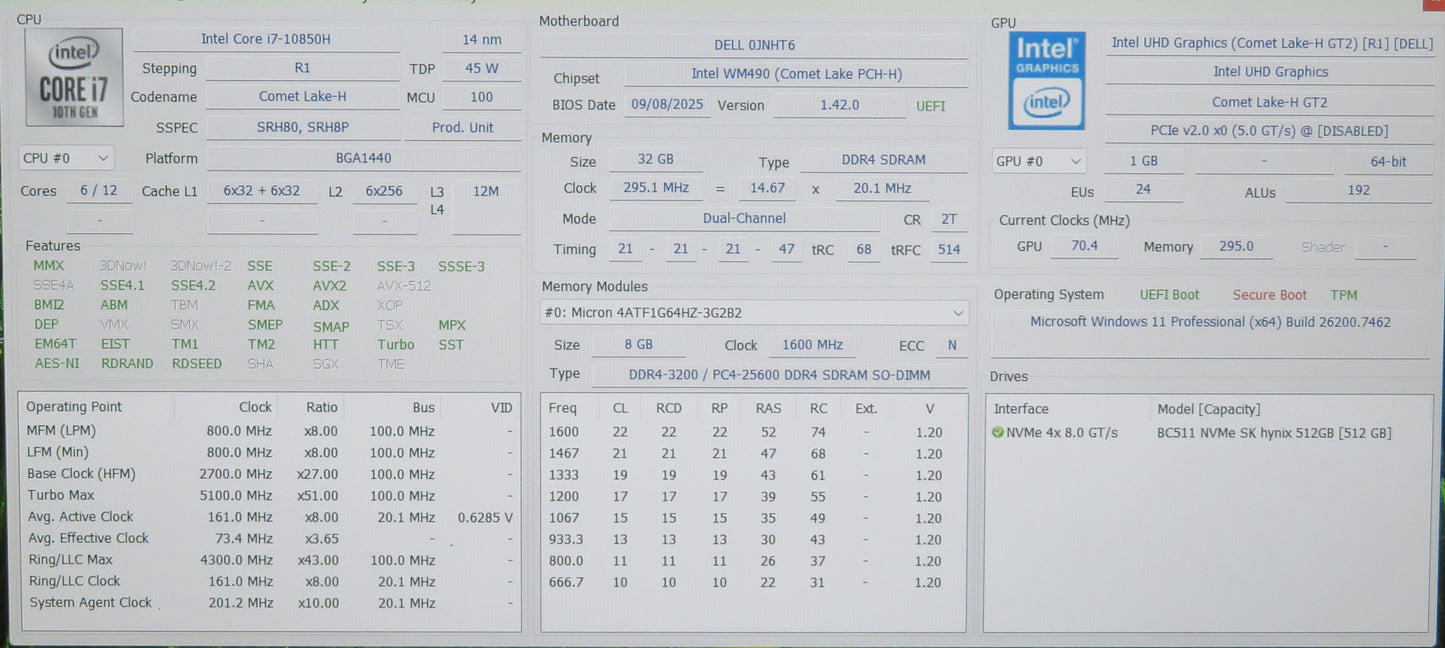Click the green NVMe drive status icon
This screenshot has height=648, width=1445.
point(997,433)
